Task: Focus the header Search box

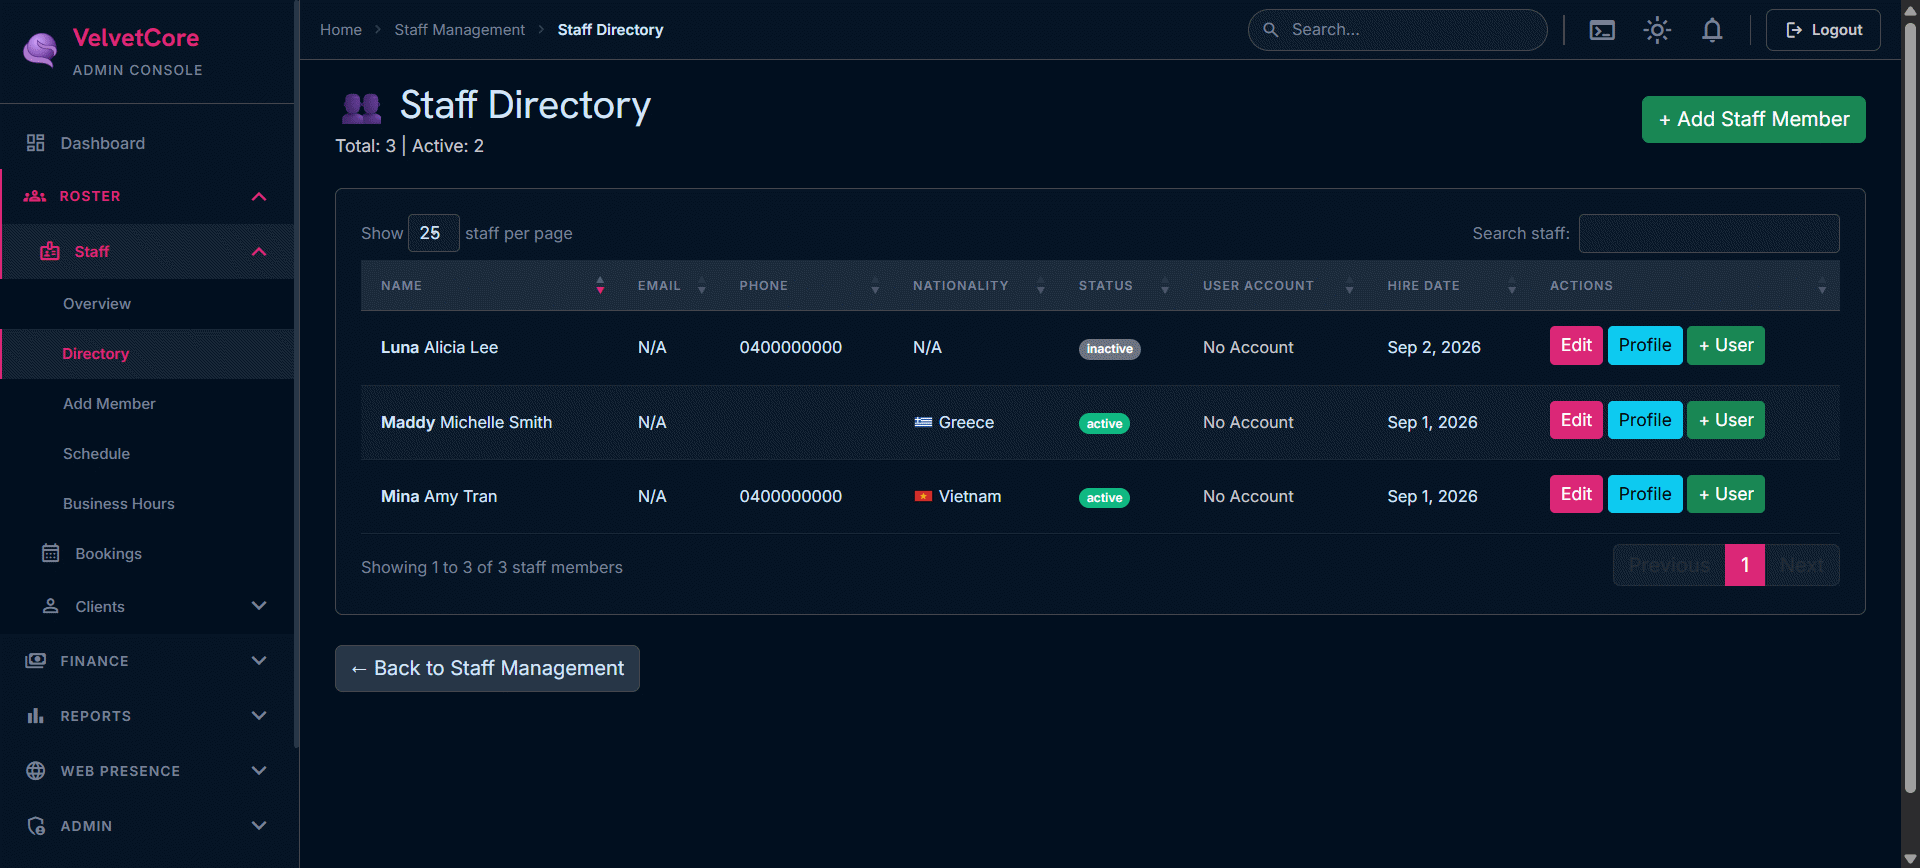Action: (x=1397, y=30)
